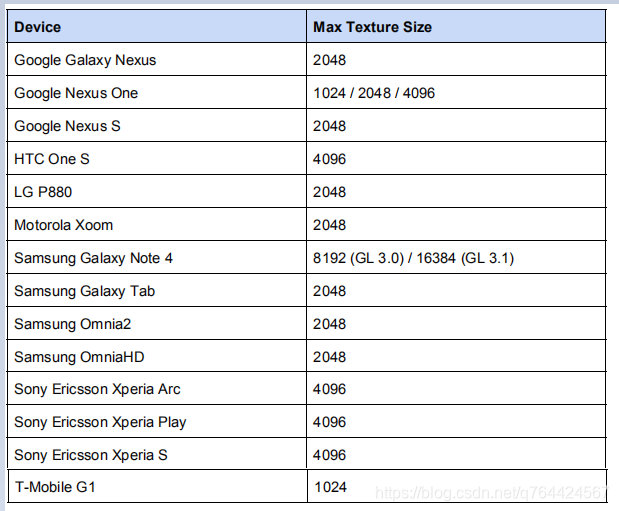Click the 1024 / 2048 / 4096 value
The width and height of the screenshot is (619, 511).
pyautogui.click(x=374, y=93)
